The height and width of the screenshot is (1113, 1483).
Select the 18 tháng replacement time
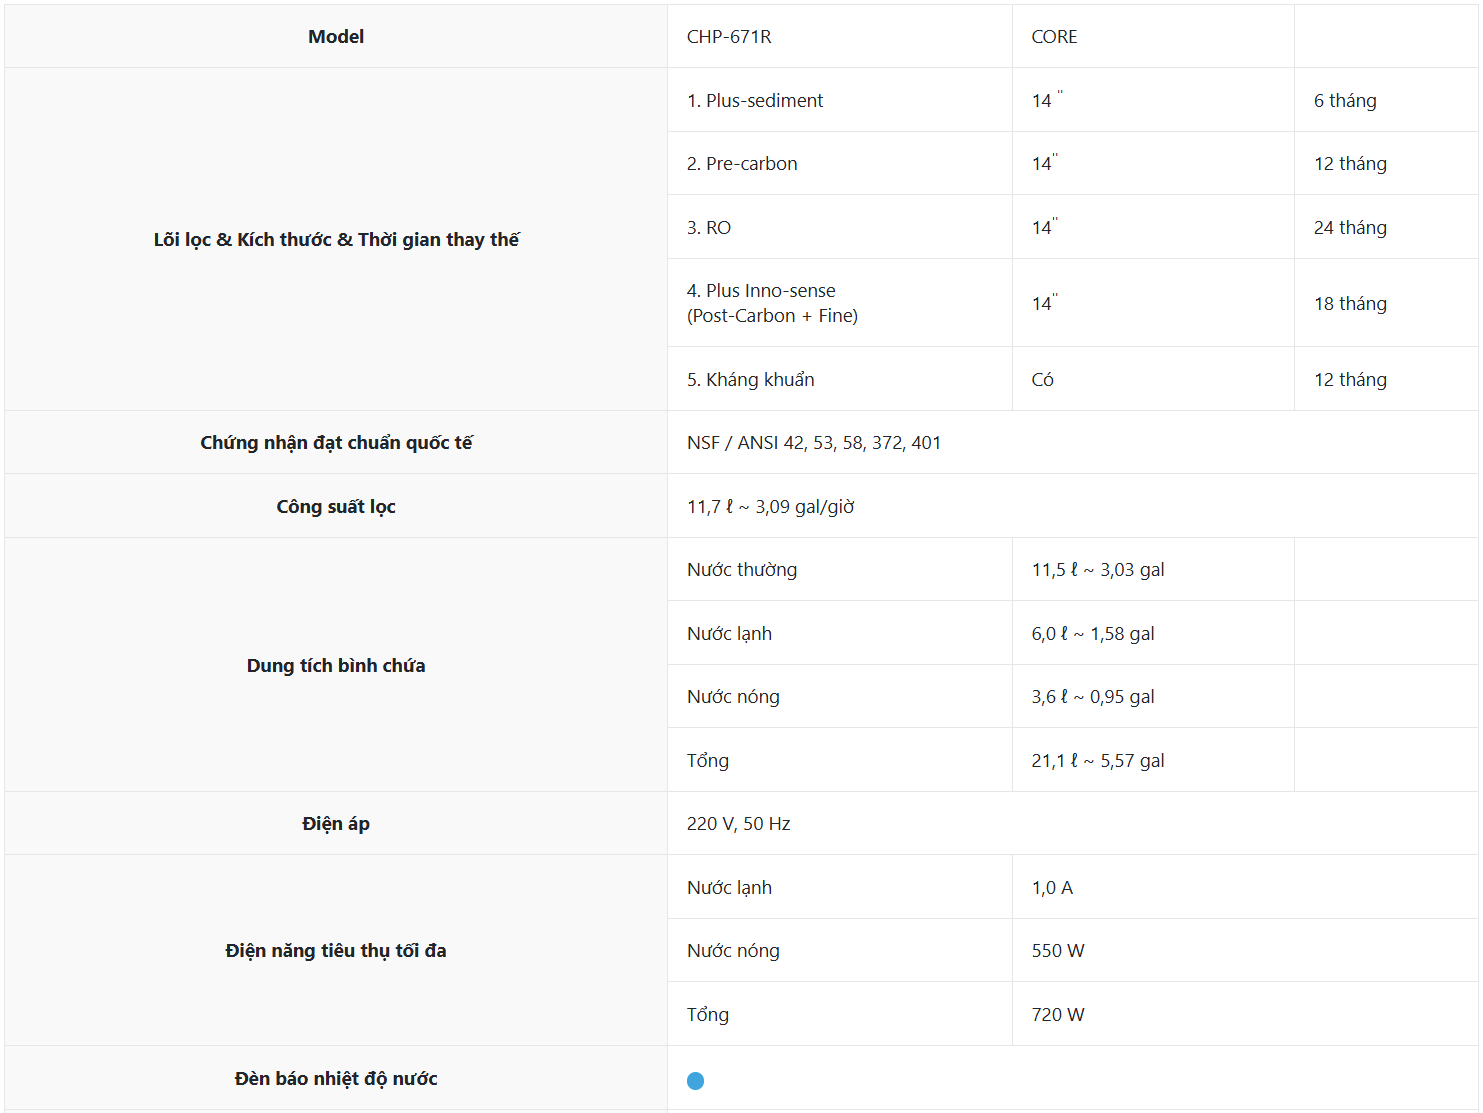coord(1350,304)
